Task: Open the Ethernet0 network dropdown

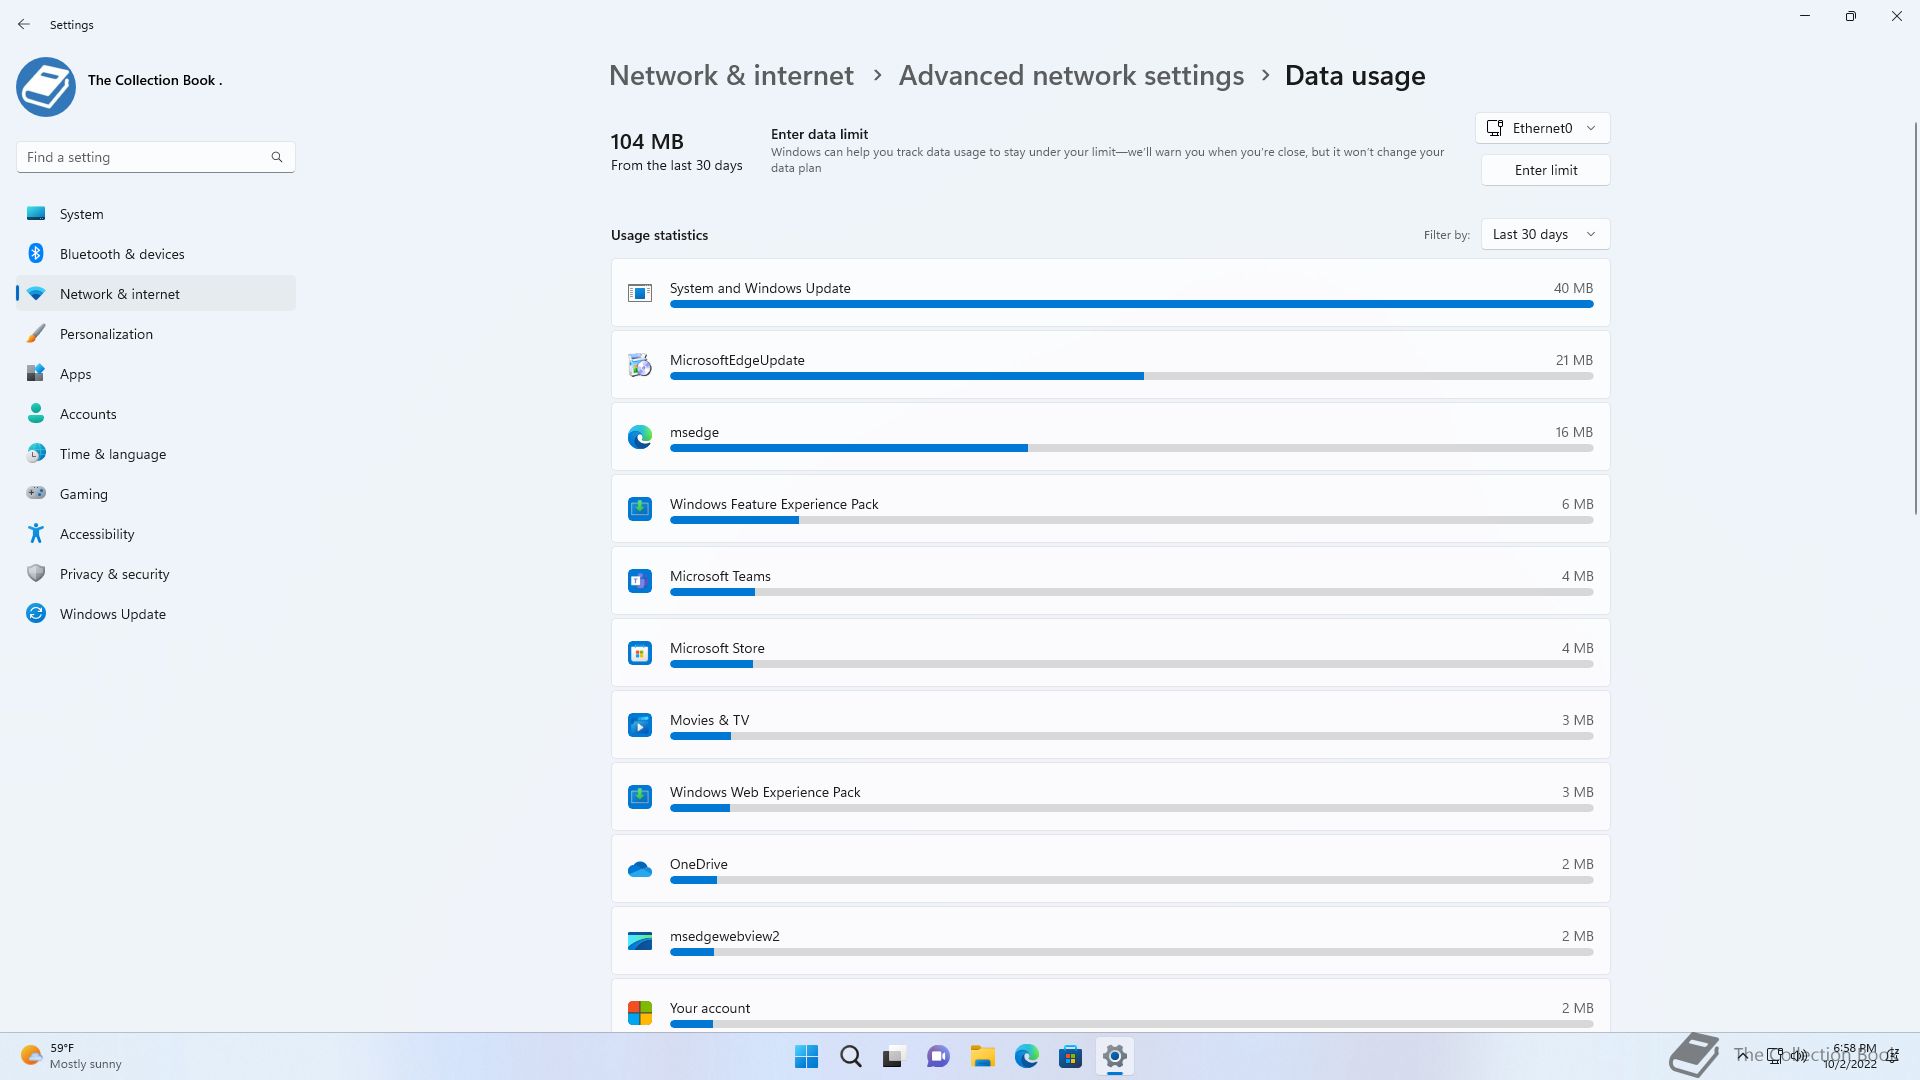Action: coord(1542,128)
